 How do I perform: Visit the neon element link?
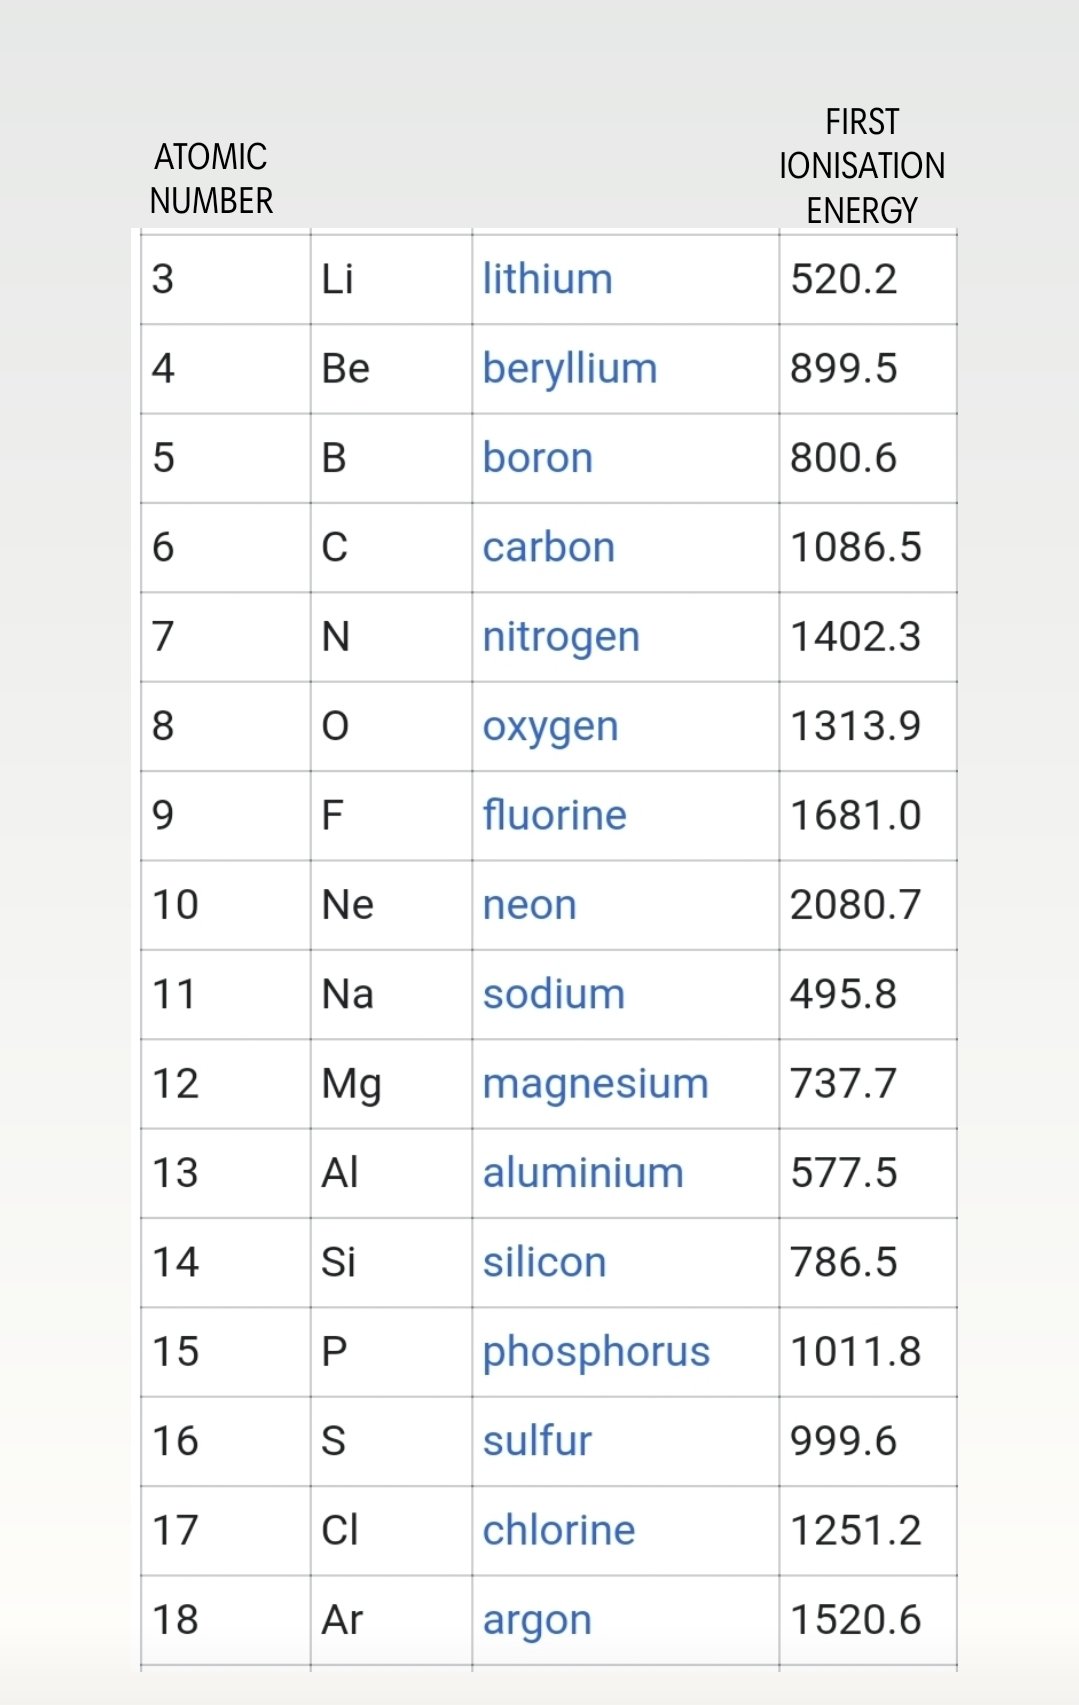pyautogui.click(x=529, y=905)
